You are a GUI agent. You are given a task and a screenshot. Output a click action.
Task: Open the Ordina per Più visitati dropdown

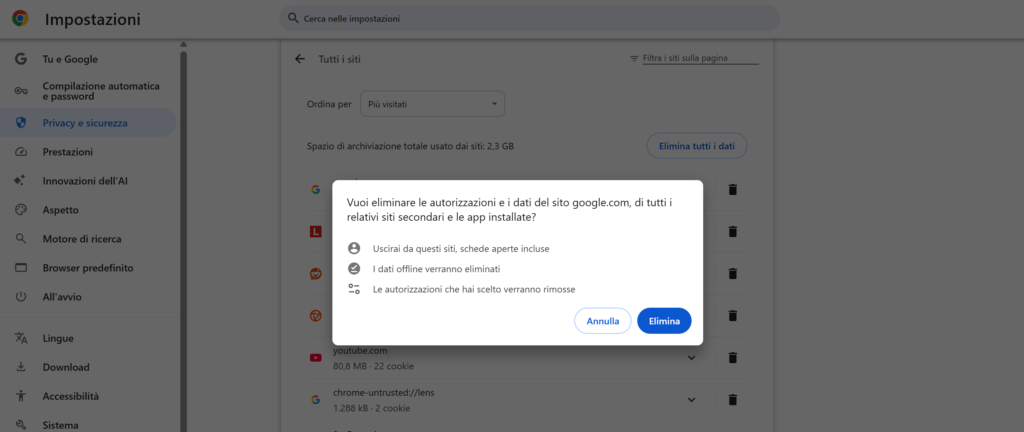432,104
